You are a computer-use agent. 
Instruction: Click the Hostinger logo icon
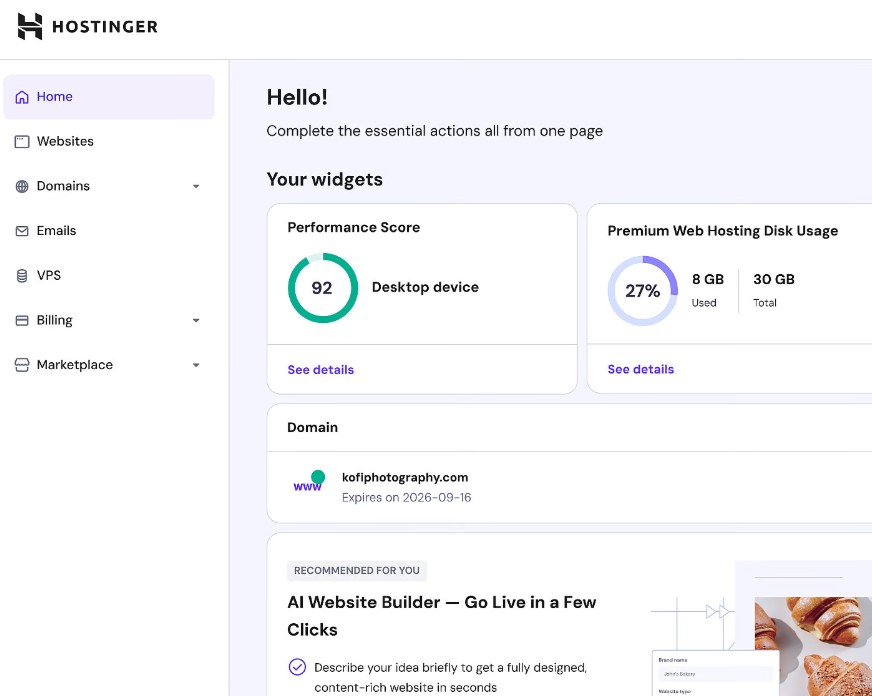click(x=30, y=27)
